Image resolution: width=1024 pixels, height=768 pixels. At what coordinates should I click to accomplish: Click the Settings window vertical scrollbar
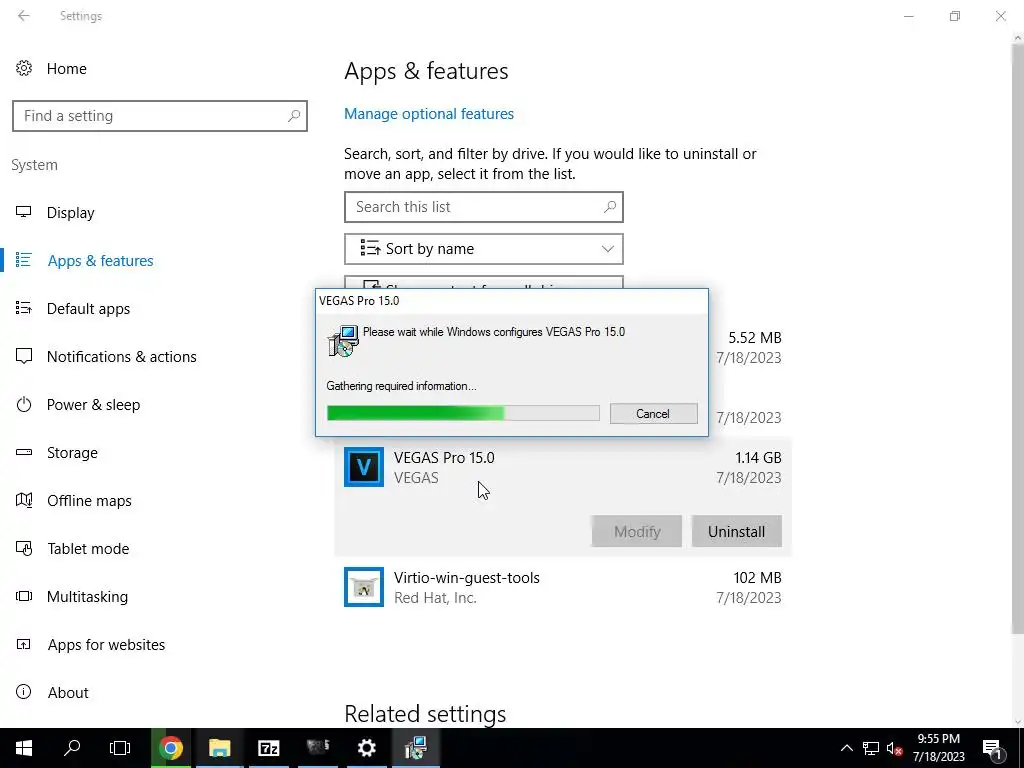(x=1017, y=340)
